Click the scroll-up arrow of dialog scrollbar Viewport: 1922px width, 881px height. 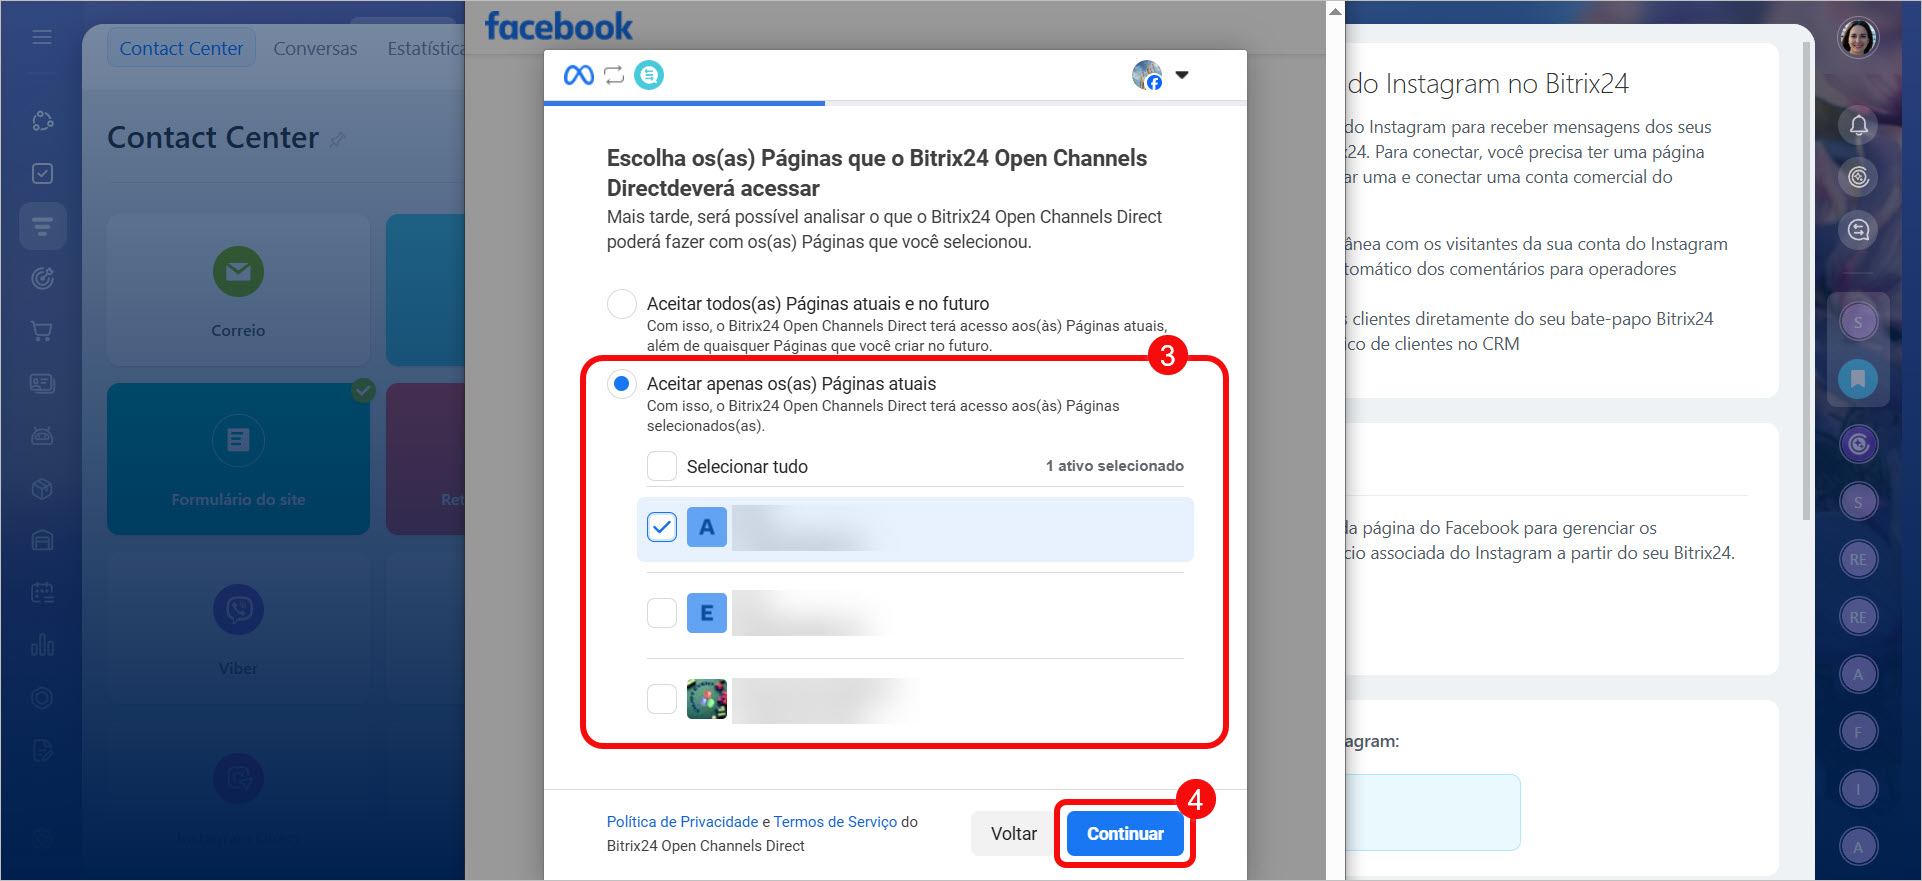pos(1335,11)
